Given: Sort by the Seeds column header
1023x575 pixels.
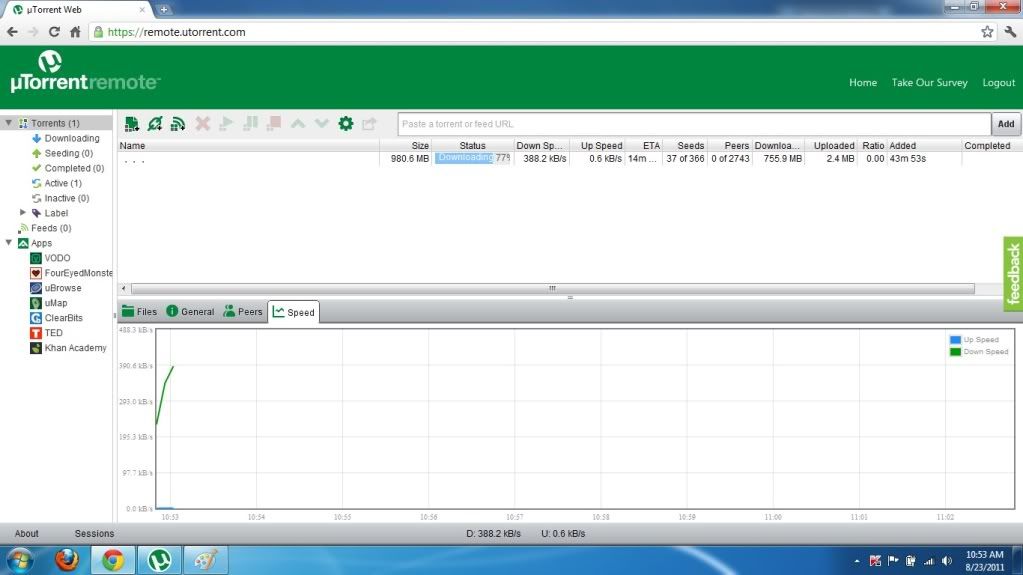Looking at the screenshot, I should point(685,146).
